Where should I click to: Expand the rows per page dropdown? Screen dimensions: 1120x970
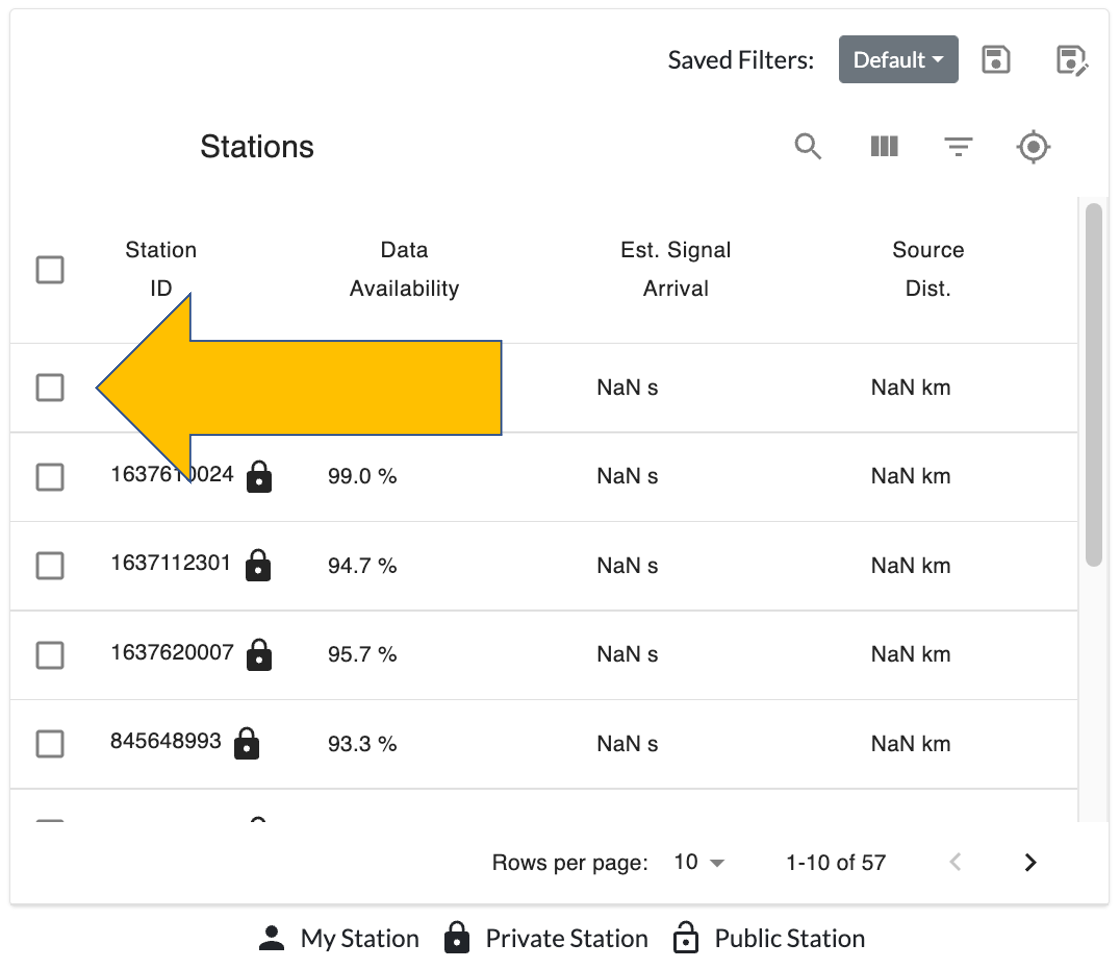pyautogui.click(x=700, y=862)
